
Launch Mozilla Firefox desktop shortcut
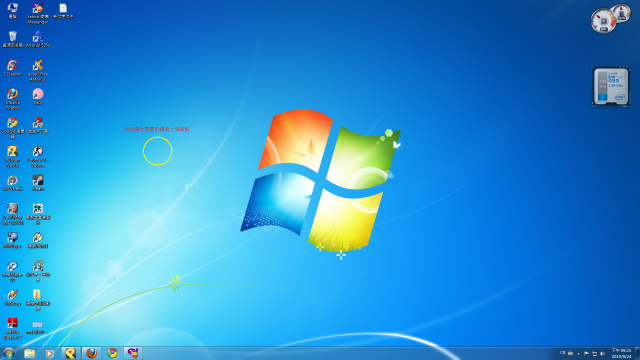coord(13,99)
